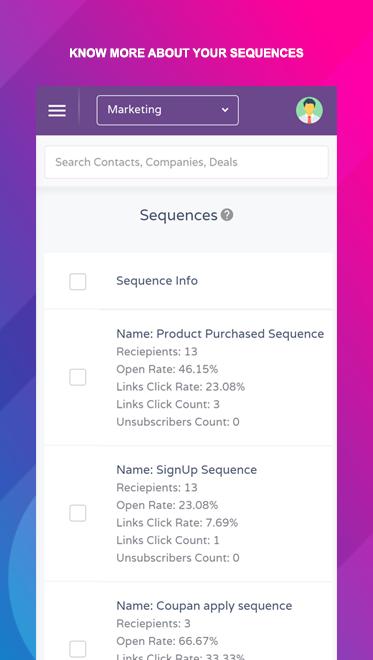This screenshot has width=373, height=660.
Task: Select Links Click Rate 7.69% of SignUp
Action: point(177,523)
